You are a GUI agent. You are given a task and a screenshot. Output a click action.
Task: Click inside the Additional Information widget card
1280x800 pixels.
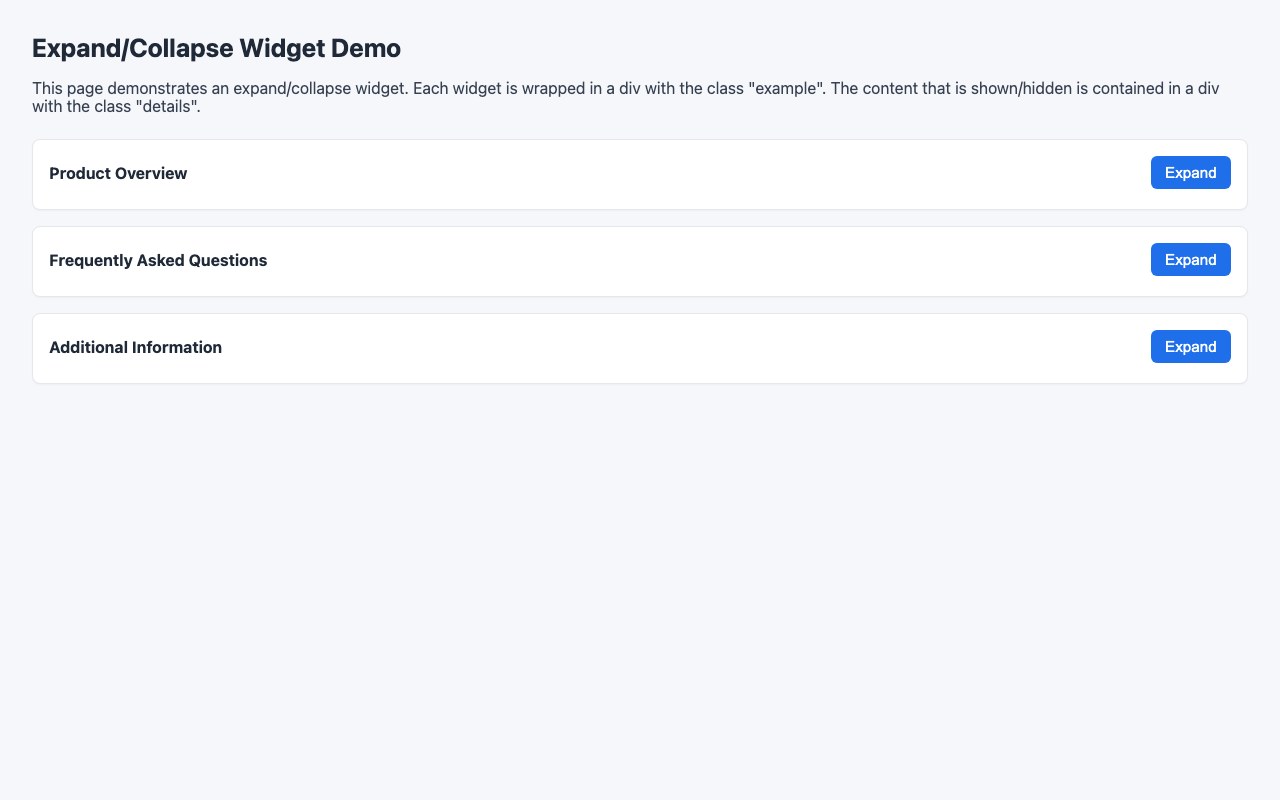click(640, 348)
